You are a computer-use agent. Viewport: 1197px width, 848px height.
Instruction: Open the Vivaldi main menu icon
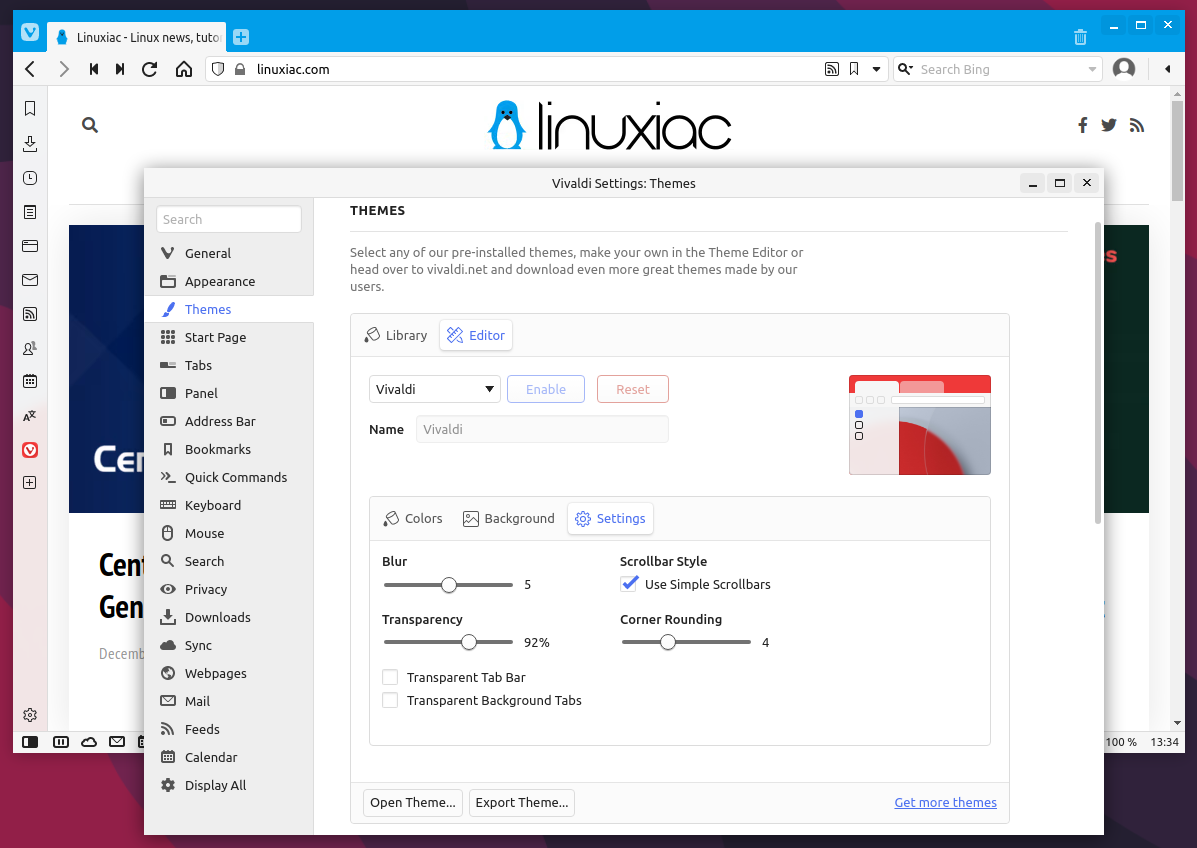pos(30,32)
